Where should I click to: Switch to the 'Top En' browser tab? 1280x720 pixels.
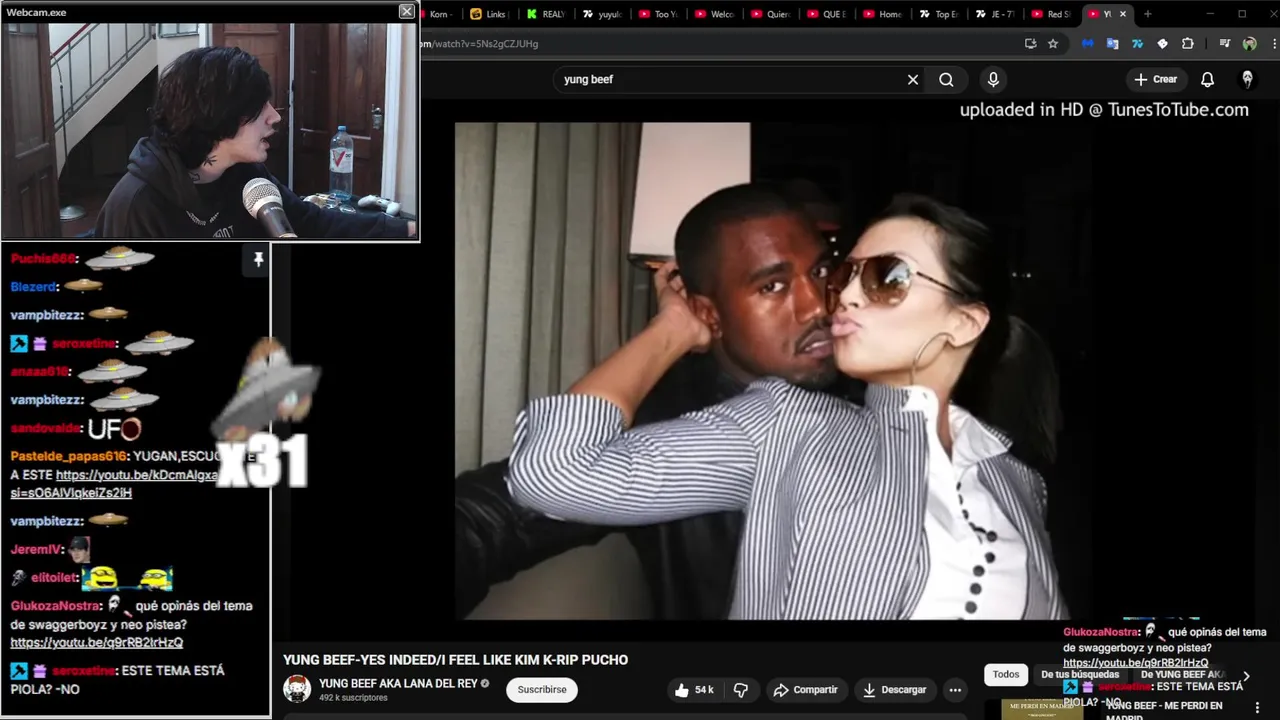click(938, 14)
